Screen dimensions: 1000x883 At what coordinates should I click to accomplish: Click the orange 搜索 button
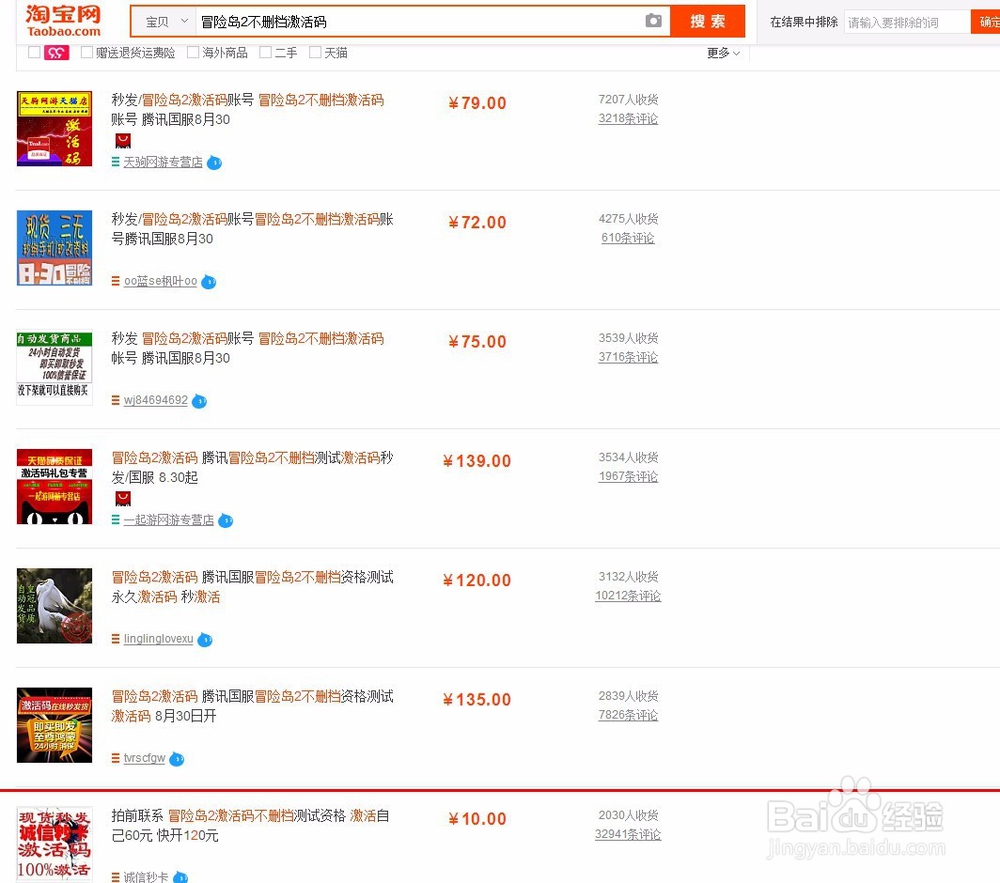click(707, 21)
